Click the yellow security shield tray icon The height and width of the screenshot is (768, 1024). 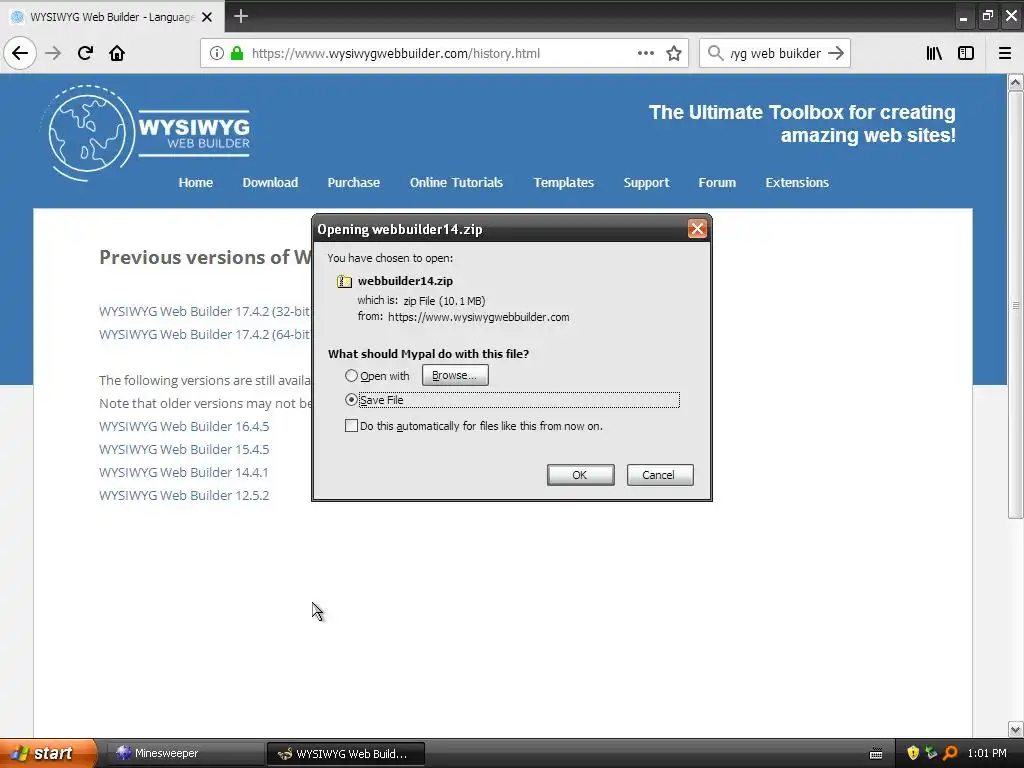point(913,753)
